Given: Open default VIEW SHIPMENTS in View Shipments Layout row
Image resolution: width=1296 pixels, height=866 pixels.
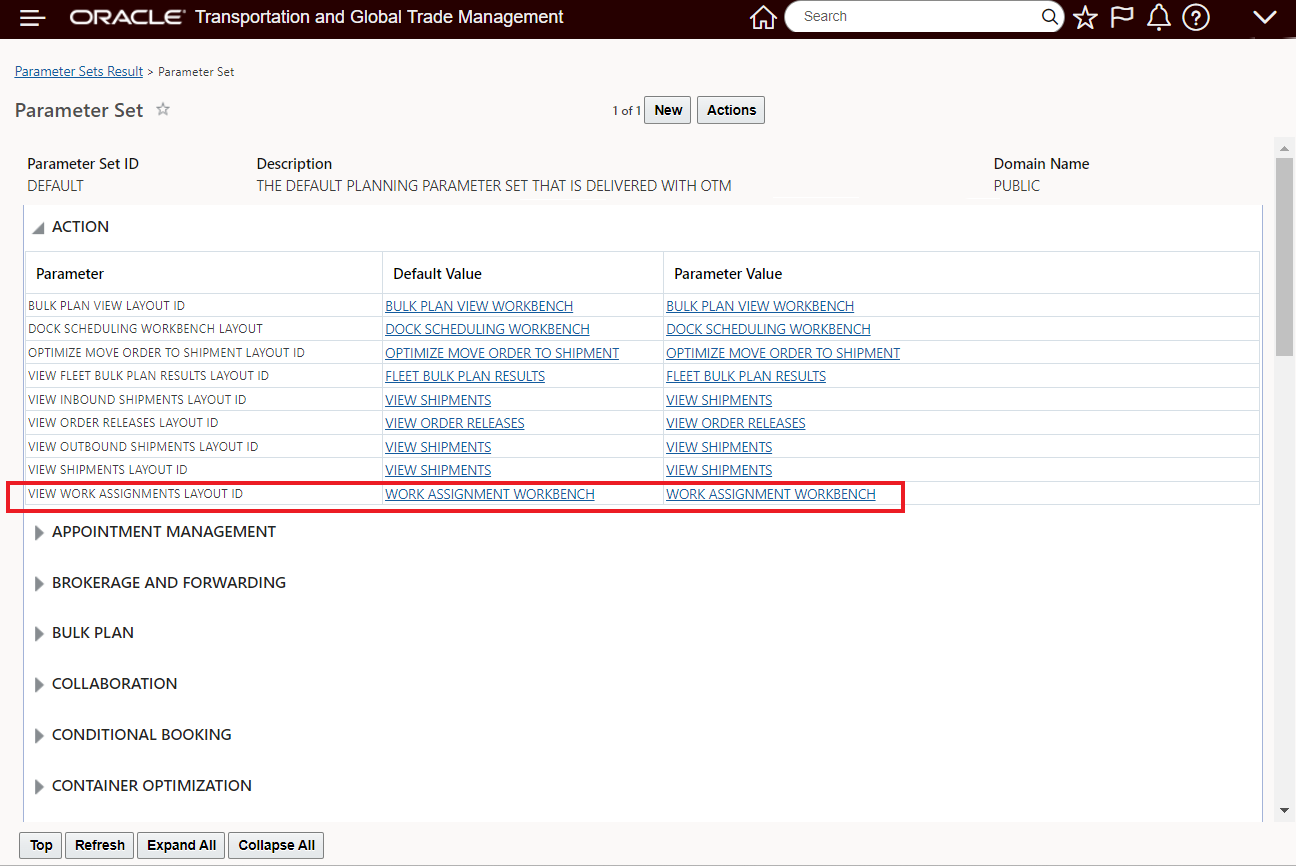Looking at the screenshot, I should click(x=438, y=470).
